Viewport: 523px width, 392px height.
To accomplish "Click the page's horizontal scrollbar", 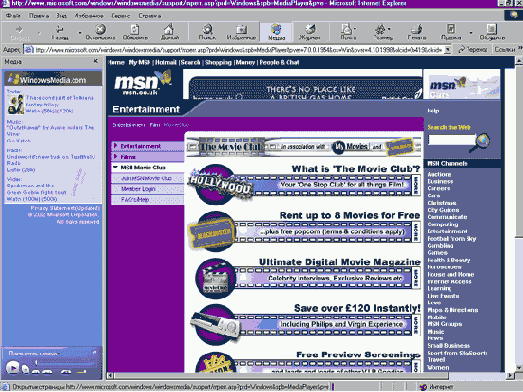I will click(311, 376).
